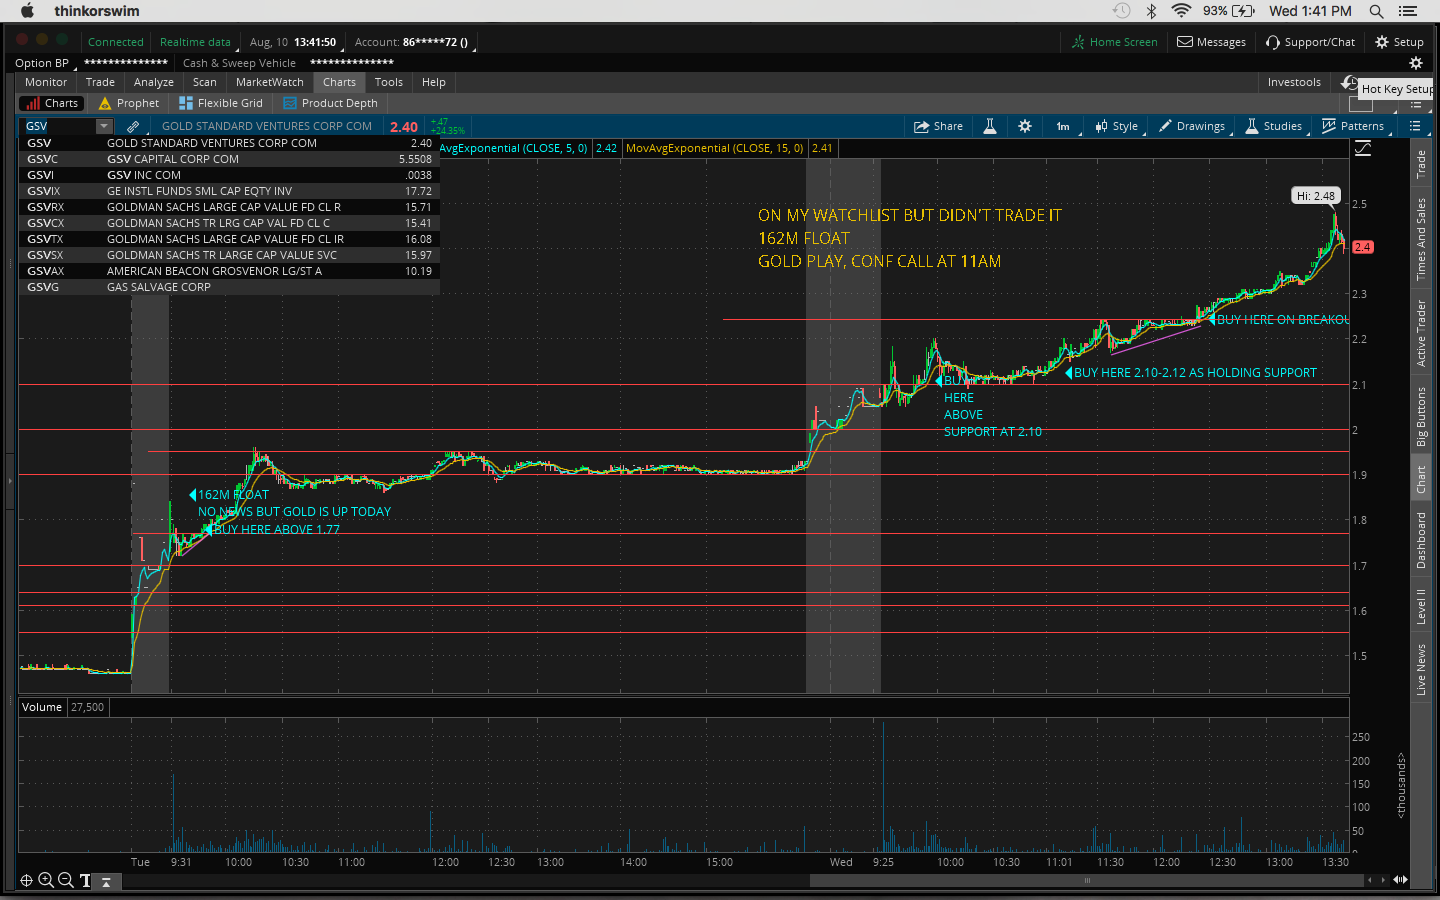Open the macOS Bluetooth menu
Viewport: 1440px width, 900px height.
click(1151, 11)
